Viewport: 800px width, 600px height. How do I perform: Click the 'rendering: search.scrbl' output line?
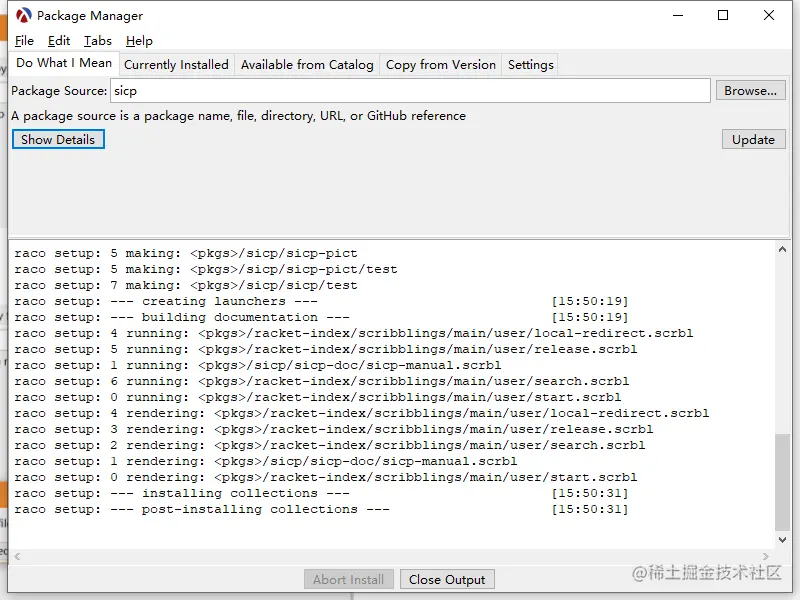pos(330,445)
